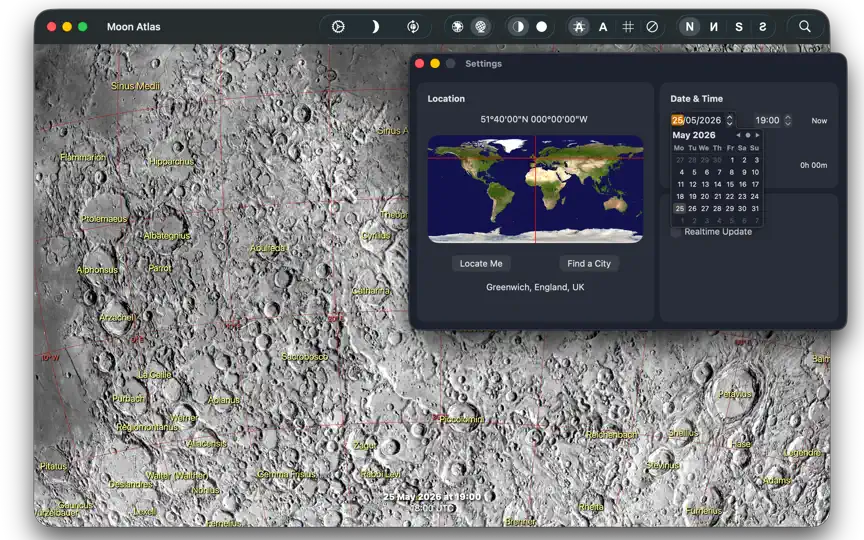Click the stepper next to 19:00
The width and height of the screenshot is (864, 540).
coord(788,120)
